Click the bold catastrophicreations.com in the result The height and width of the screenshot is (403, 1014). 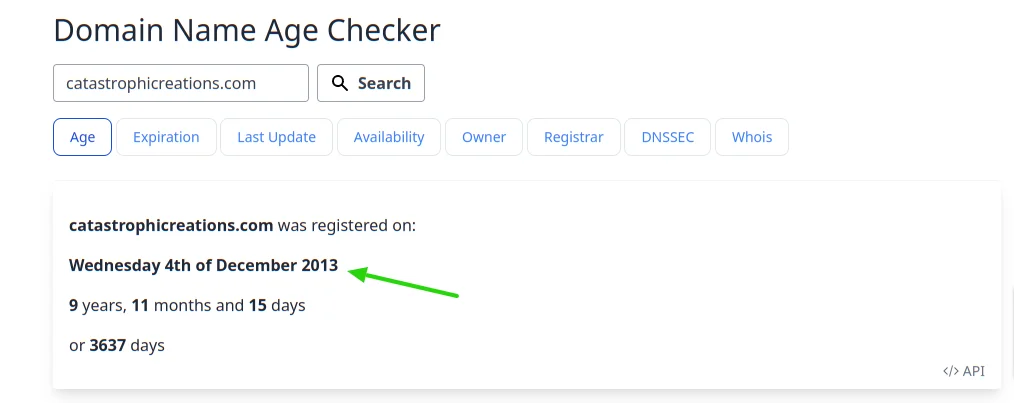tap(171, 225)
